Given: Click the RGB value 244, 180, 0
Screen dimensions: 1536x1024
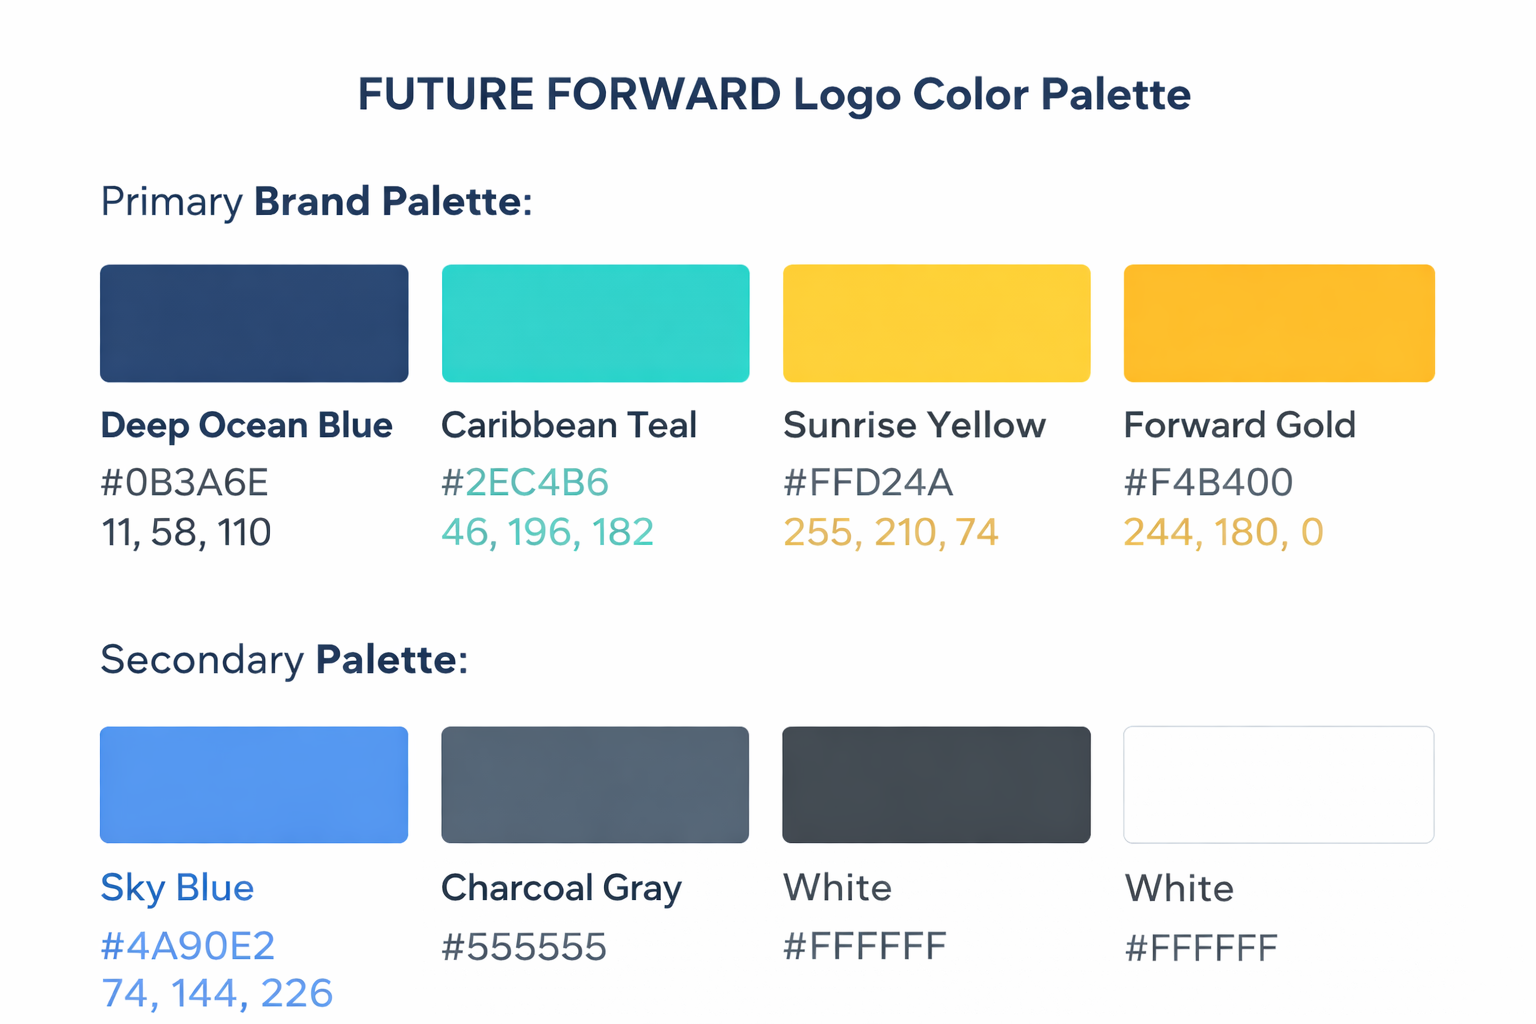Looking at the screenshot, I should [1223, 532].
